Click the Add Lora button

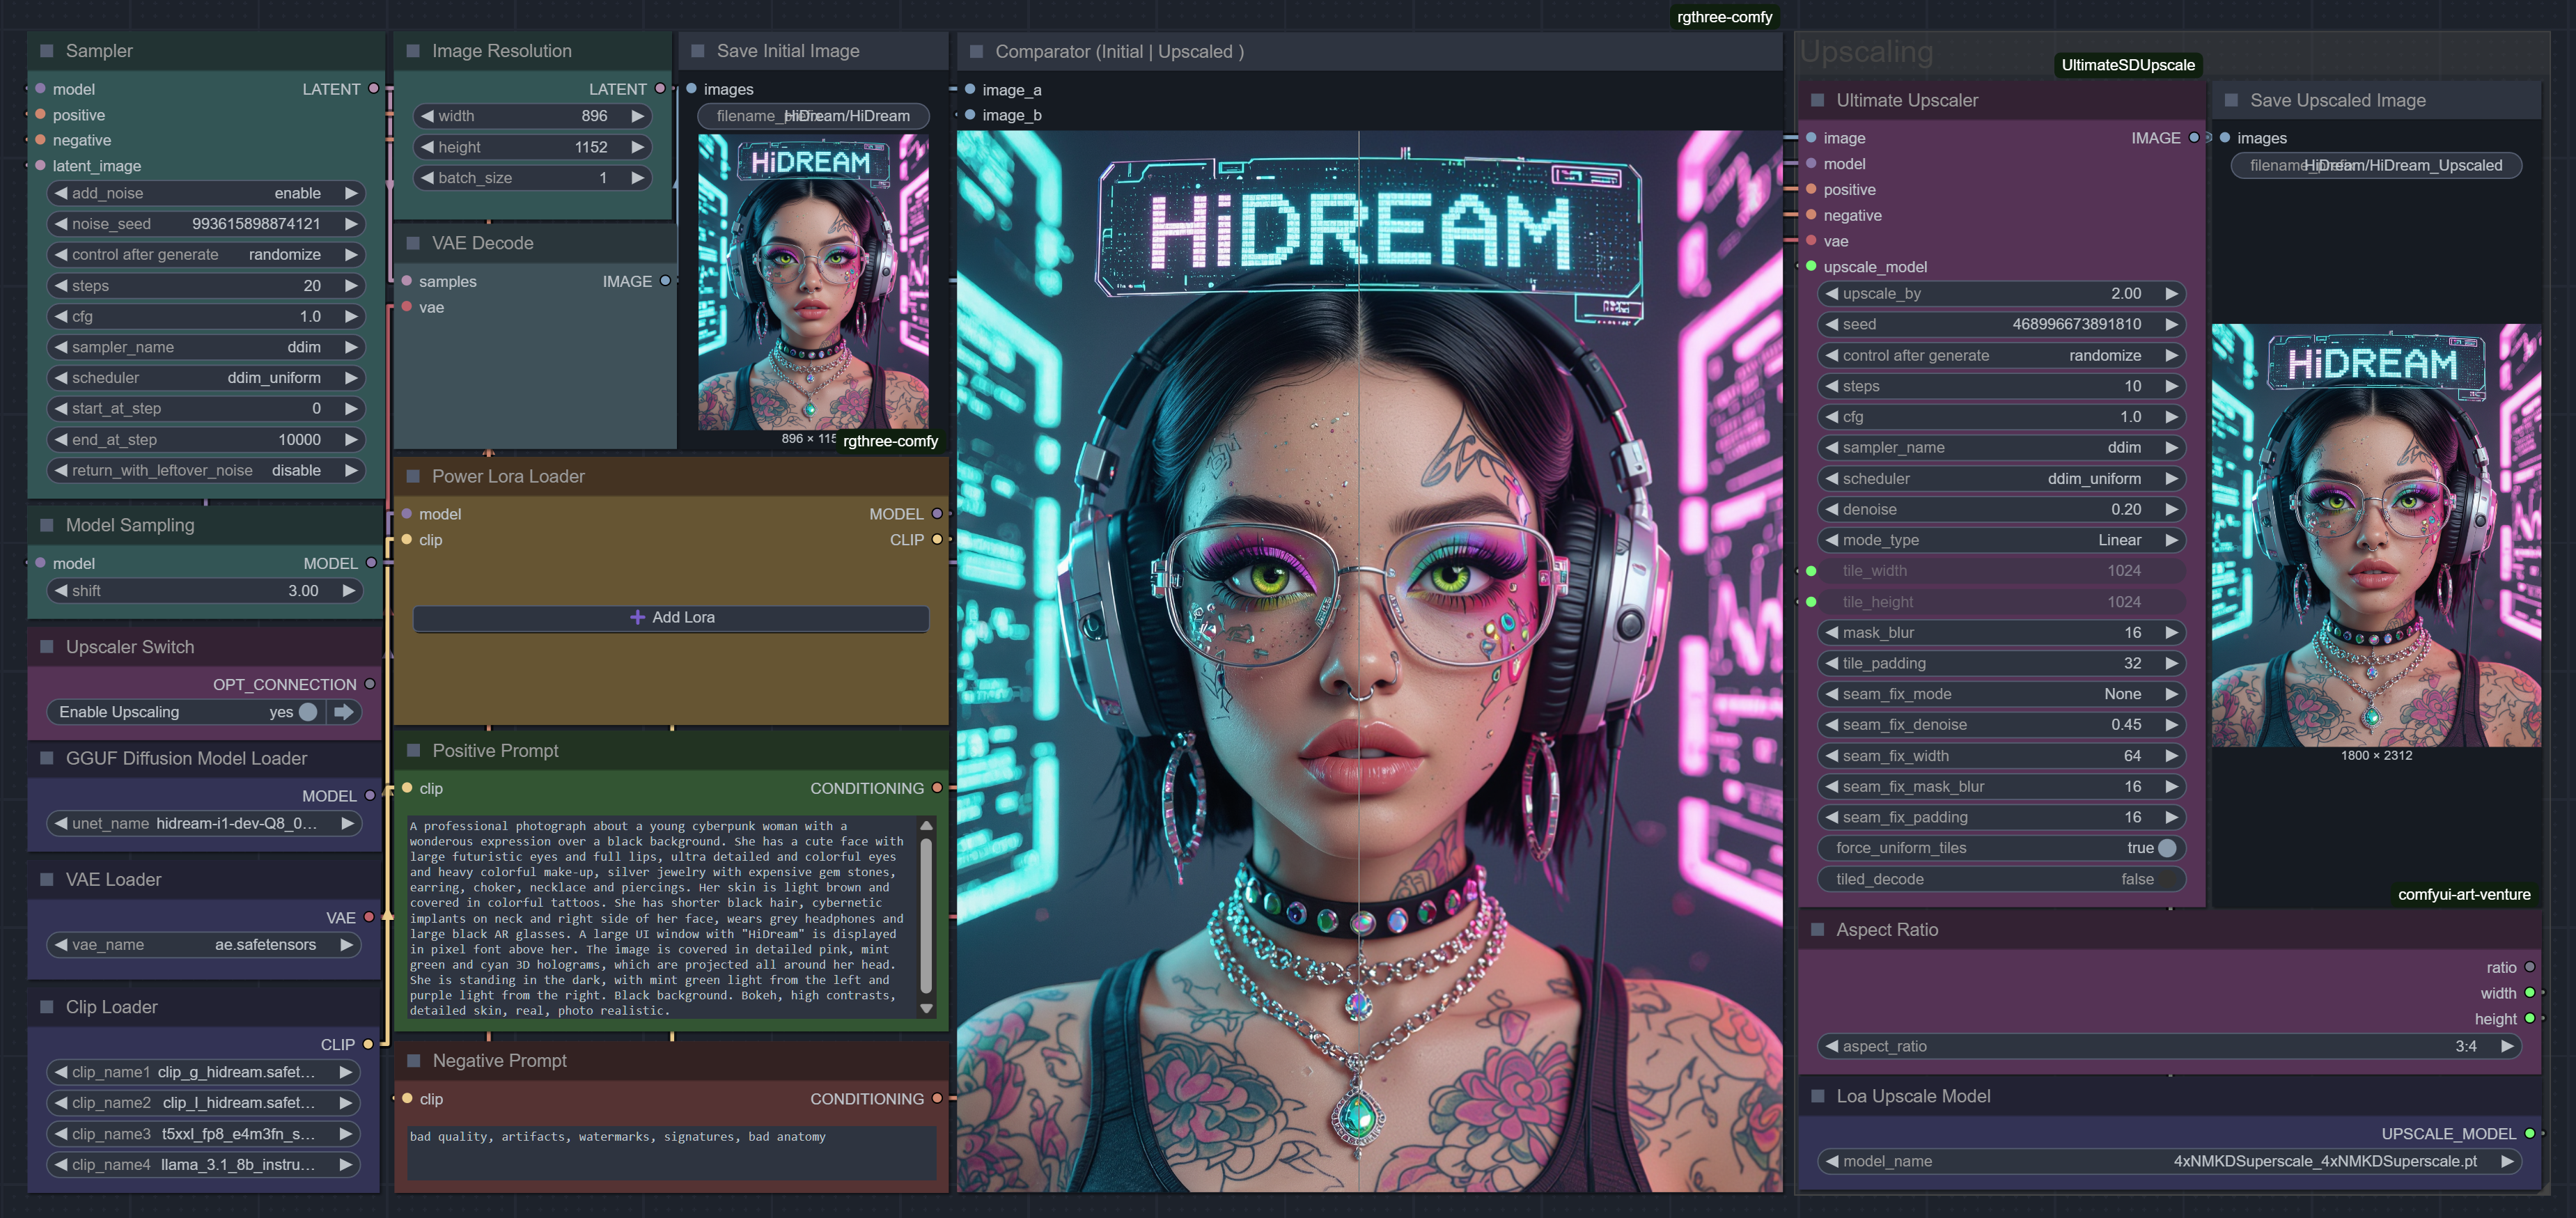tap(671, 618)
